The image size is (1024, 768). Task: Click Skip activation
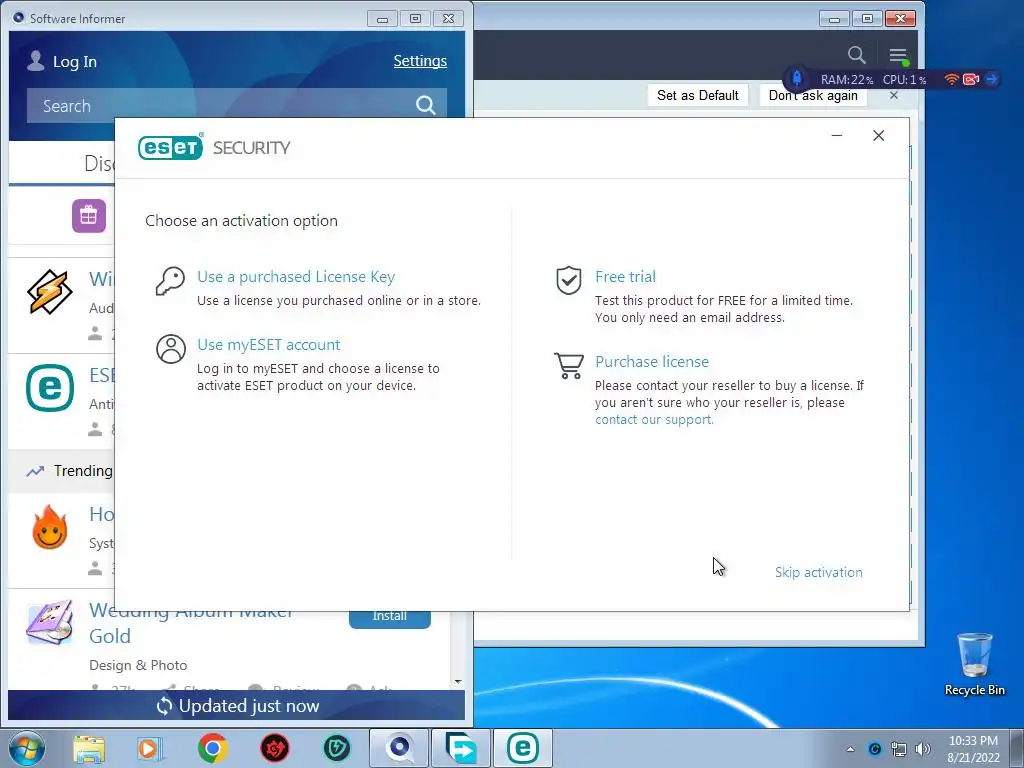coord(818,572)
